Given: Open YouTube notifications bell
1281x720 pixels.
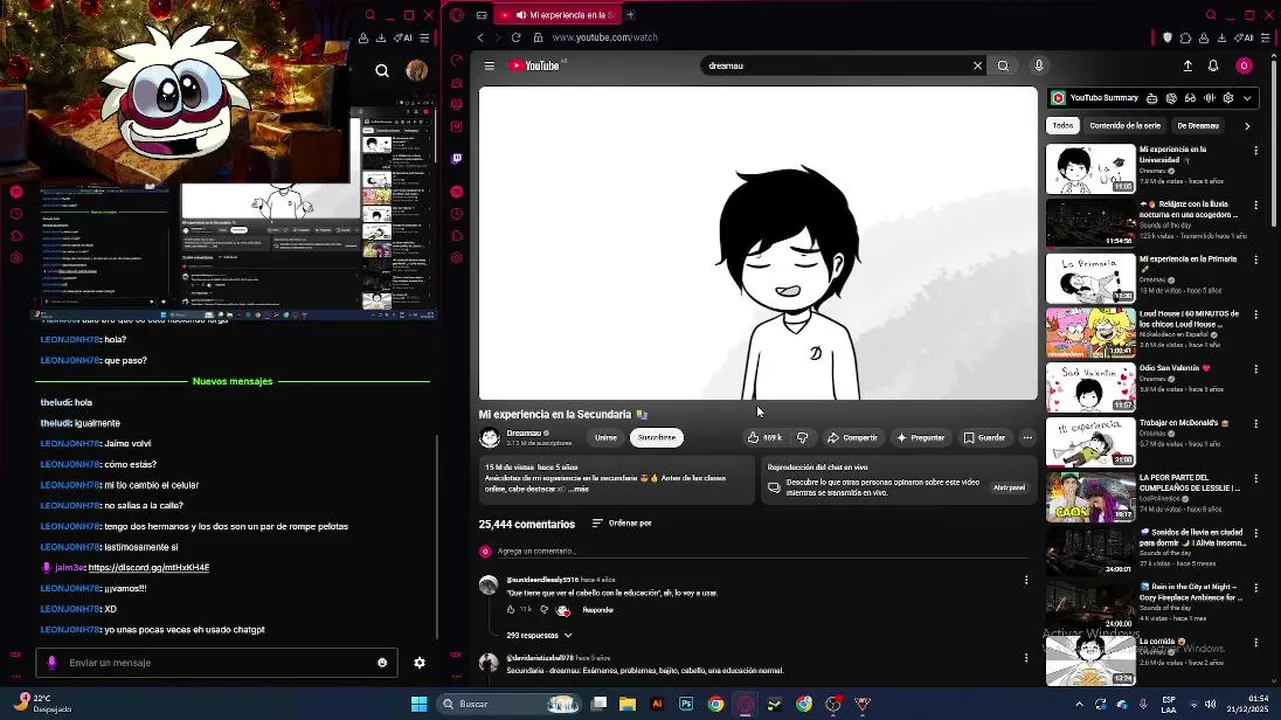Looking at the screenshot, I should pos(1213,66).
